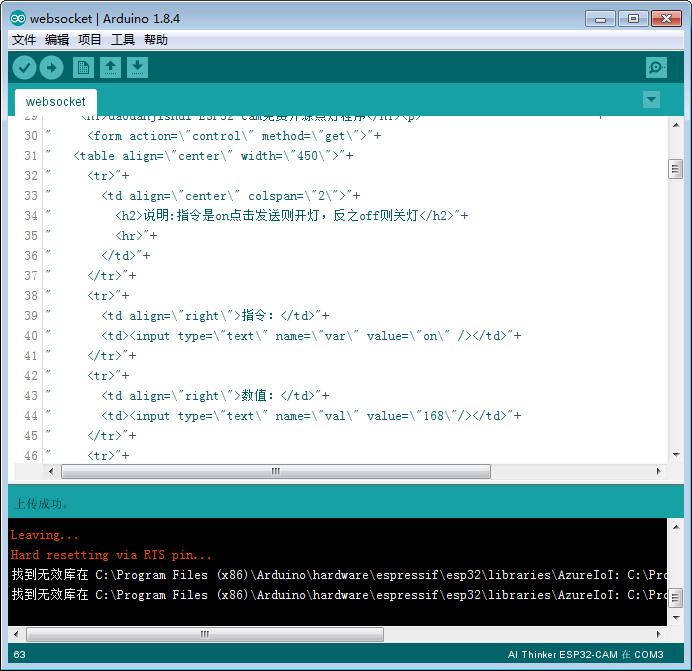Click line number 37 in gutter

(x=31, y=276)
